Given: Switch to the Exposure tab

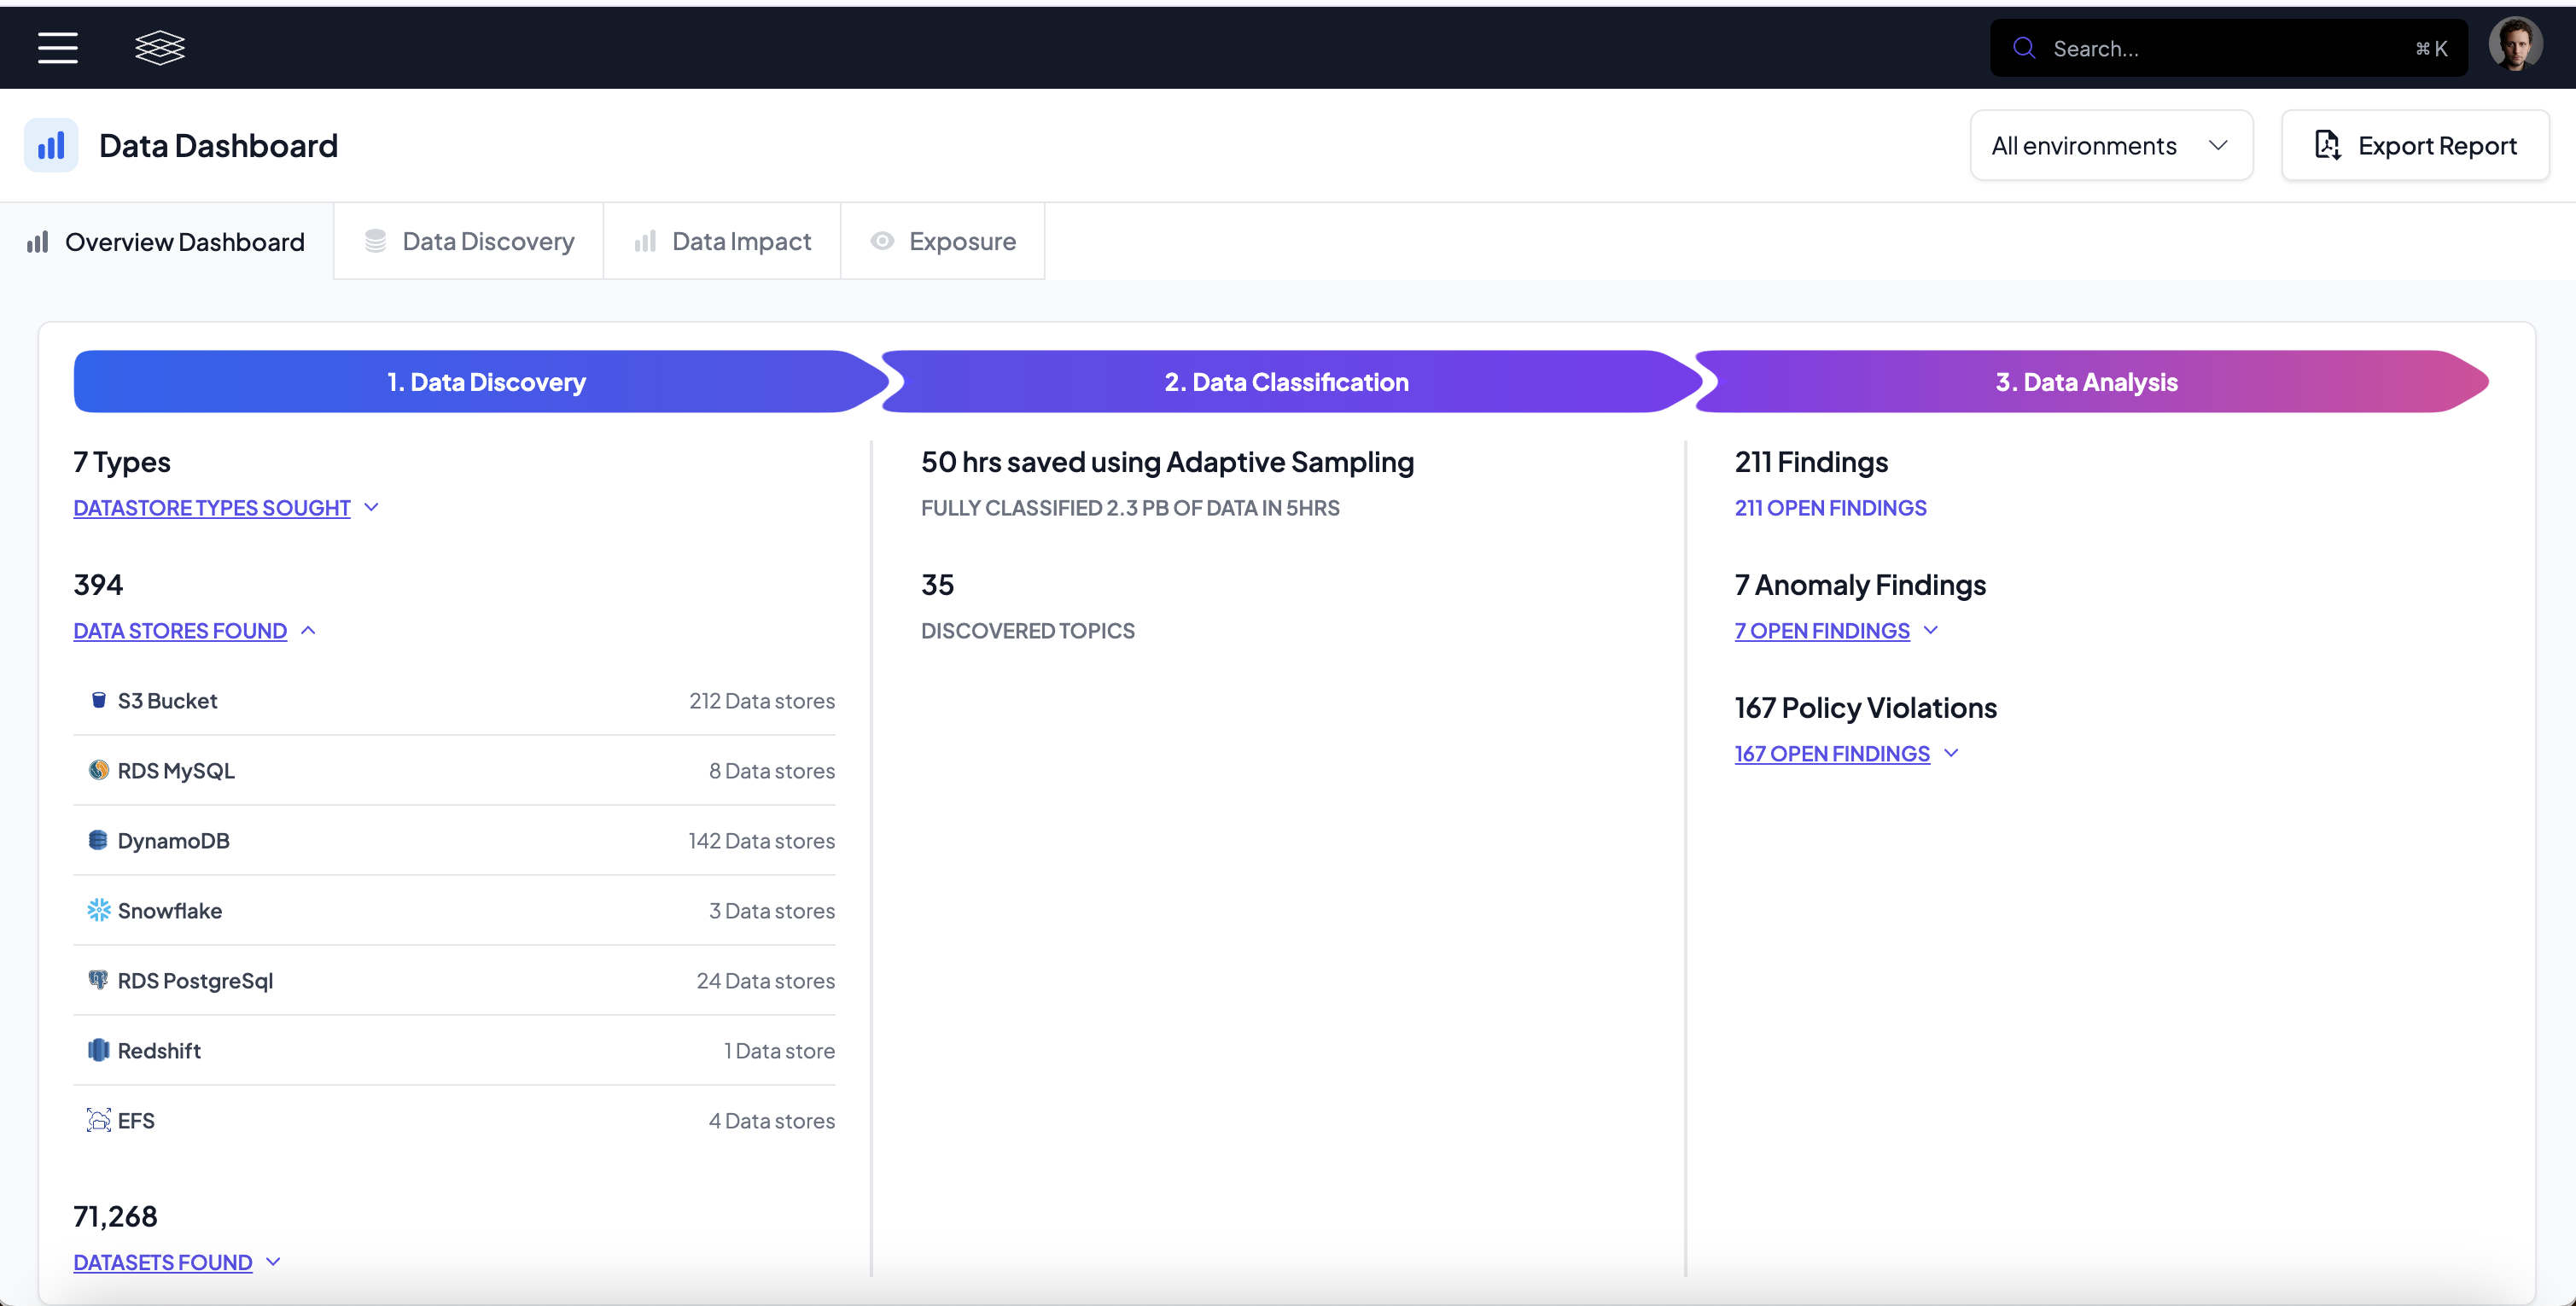Looking at the screenshot, I should click(943, 241).
